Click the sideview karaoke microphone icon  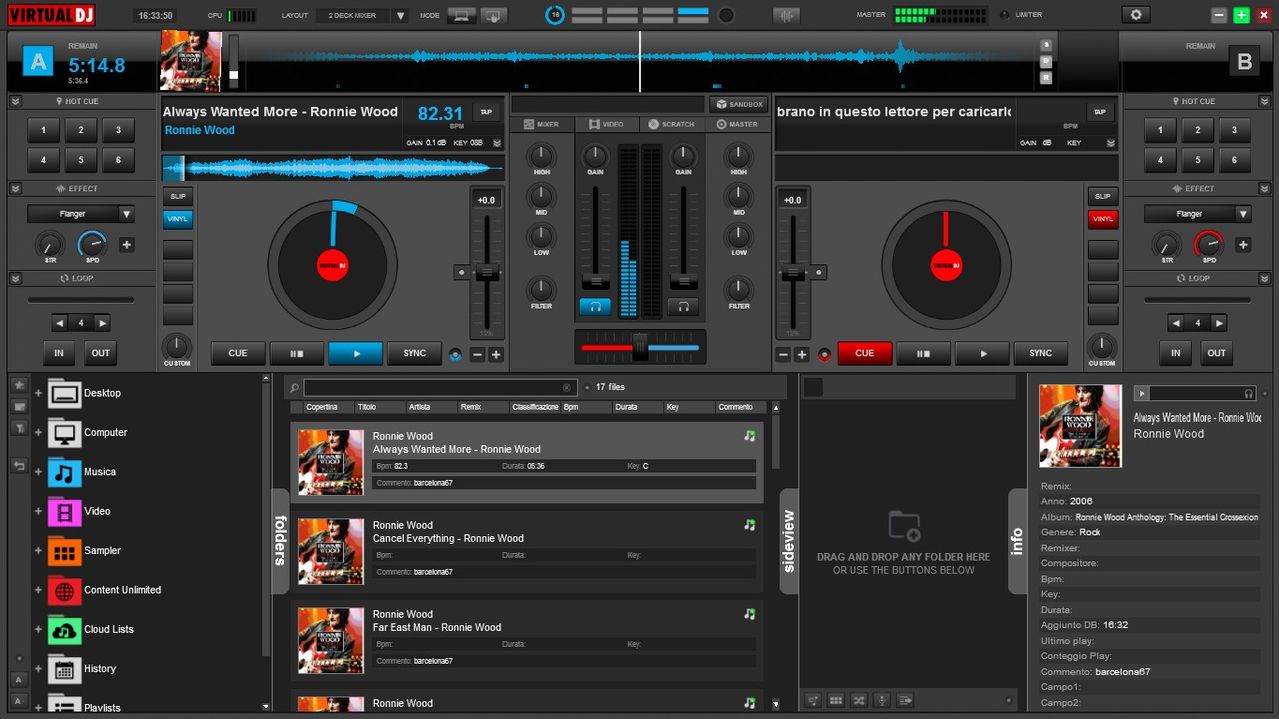coord(881,700)
